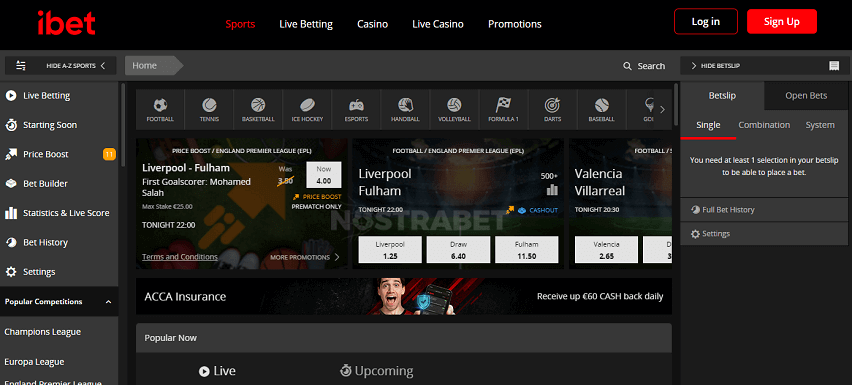
Task: Click the ibet logo
Action: 66,23
